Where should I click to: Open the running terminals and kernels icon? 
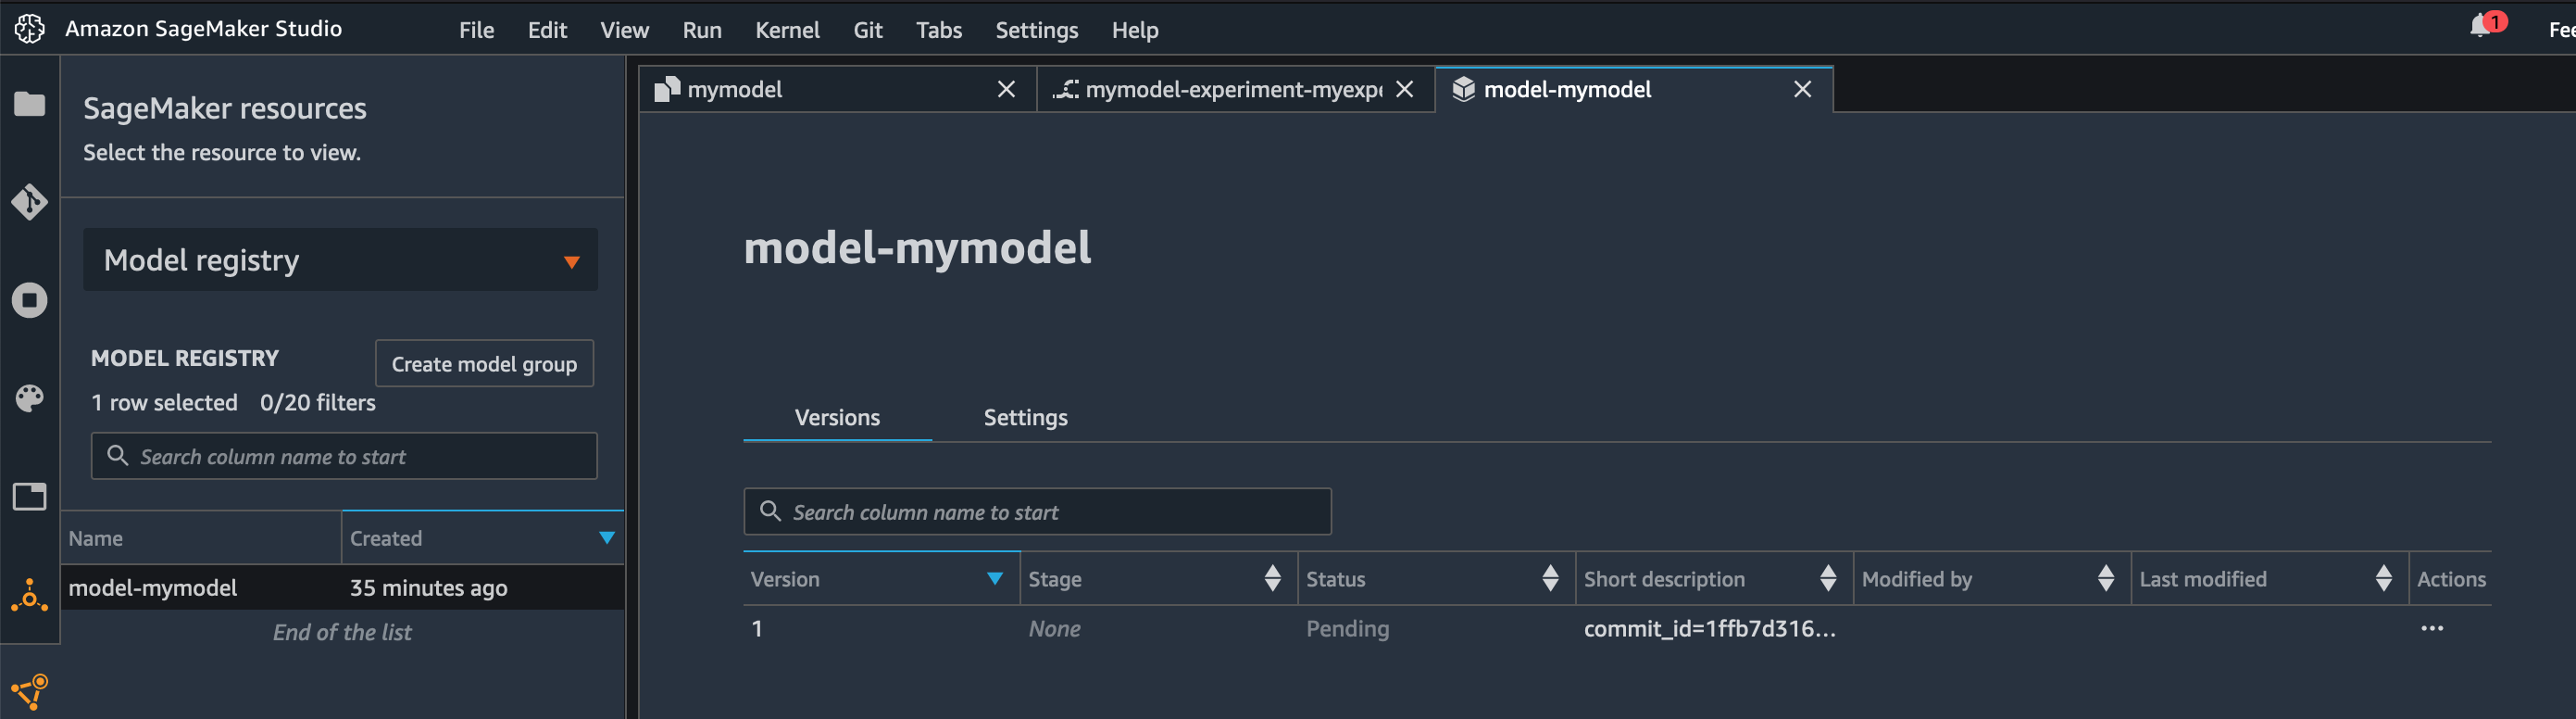click(29, 300)
